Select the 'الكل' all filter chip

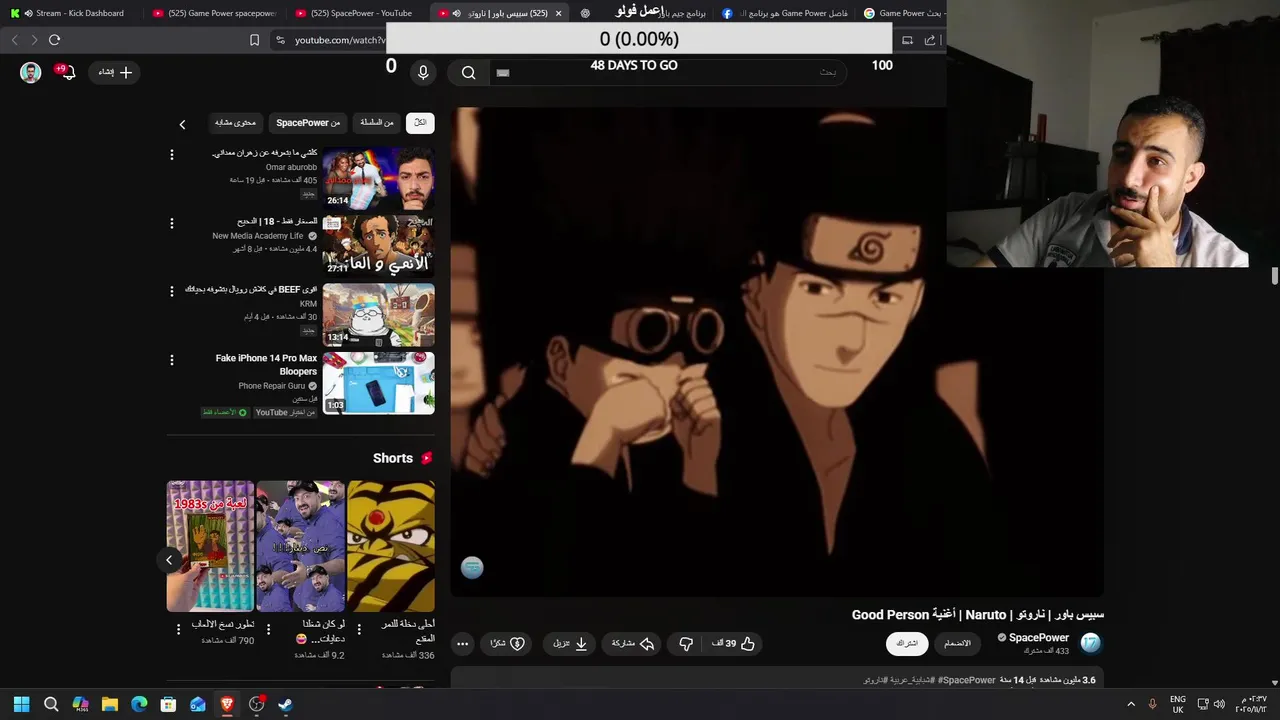click(x=420, y=123)
